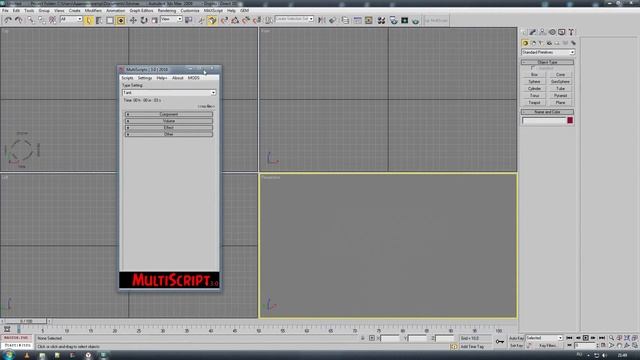Click the Cylinder primitive button
The width and height of the screenshot is (640, 360).
pyautogui.click(x=534, y=89)
